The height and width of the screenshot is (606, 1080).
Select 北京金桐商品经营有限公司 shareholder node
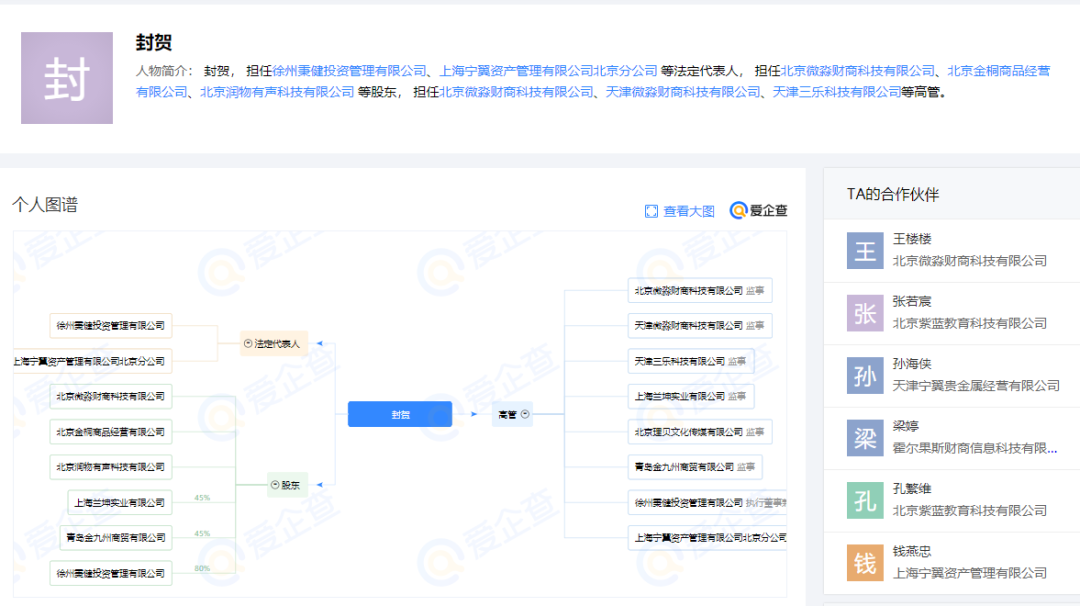[111, 432]
